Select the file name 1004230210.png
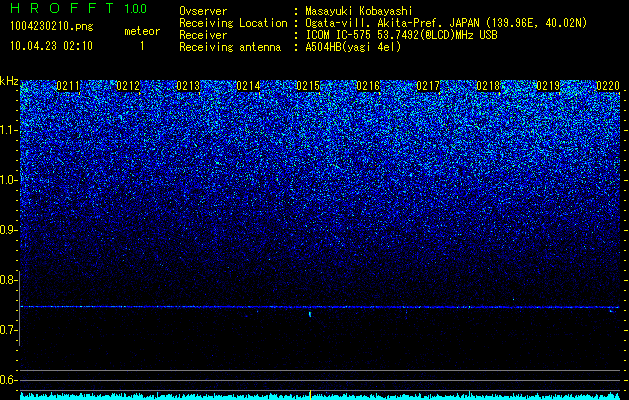Viewport: 629px width, 400px height. (52, 27)
